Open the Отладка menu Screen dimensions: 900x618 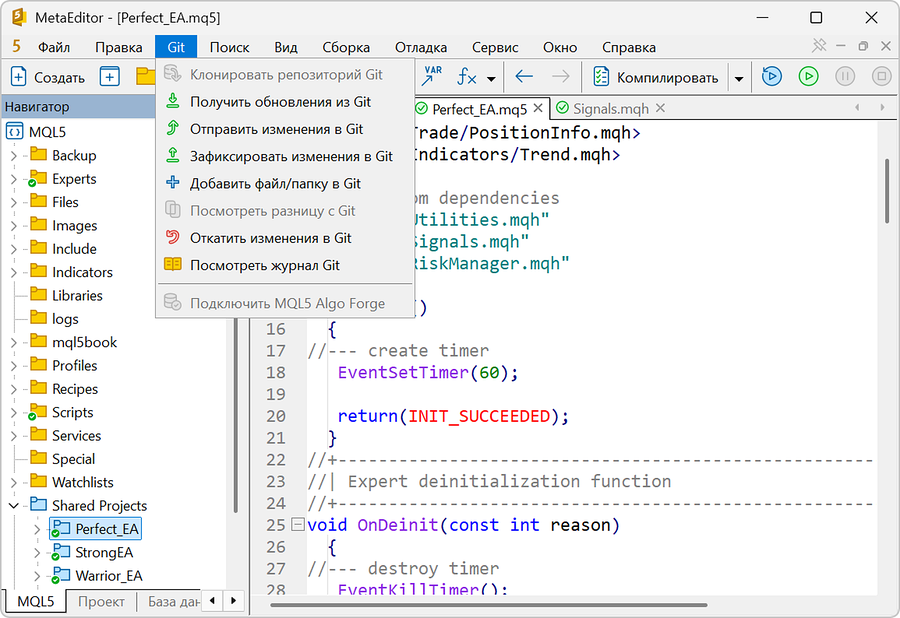(421, 47)
